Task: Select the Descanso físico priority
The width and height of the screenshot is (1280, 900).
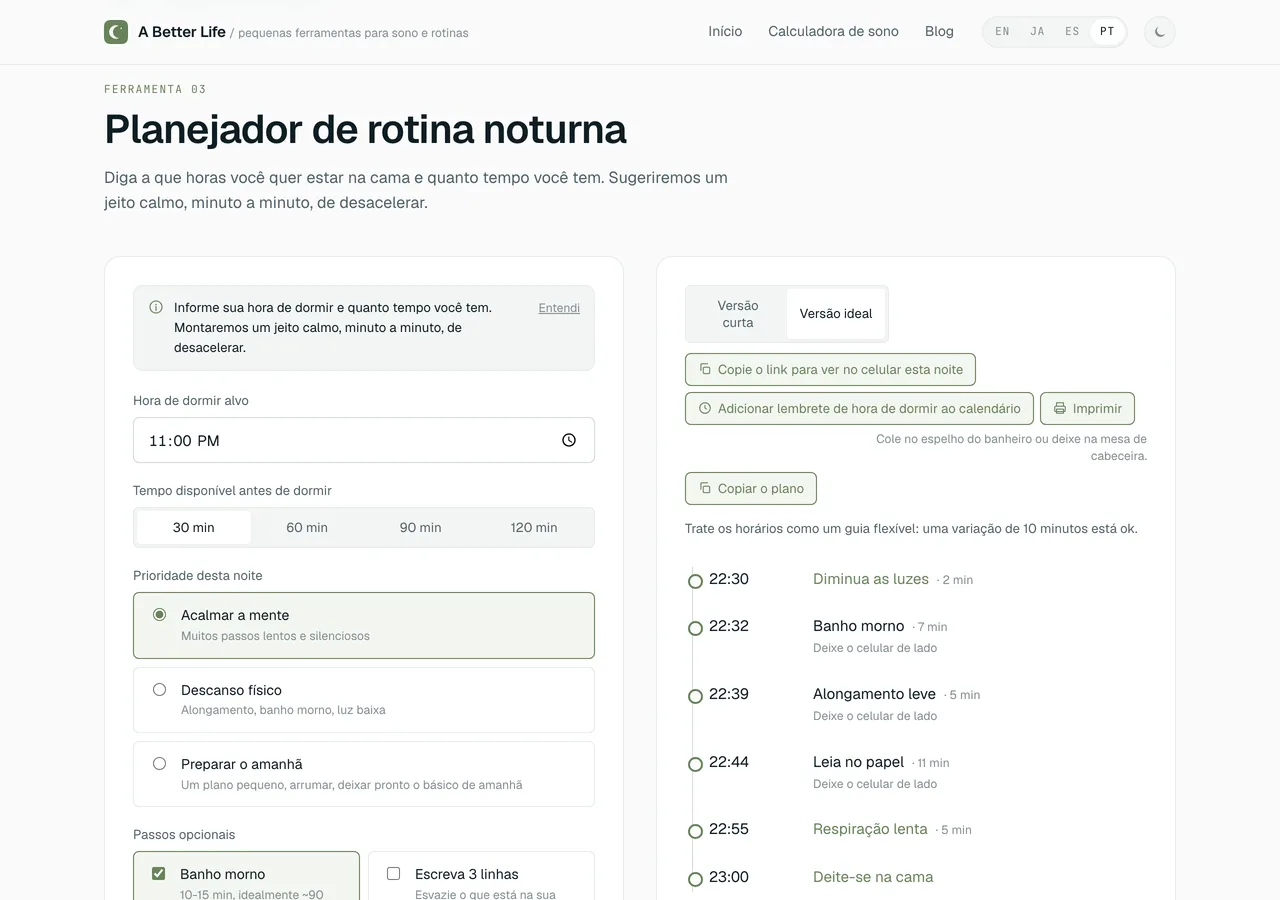Action: pos(364,700)
